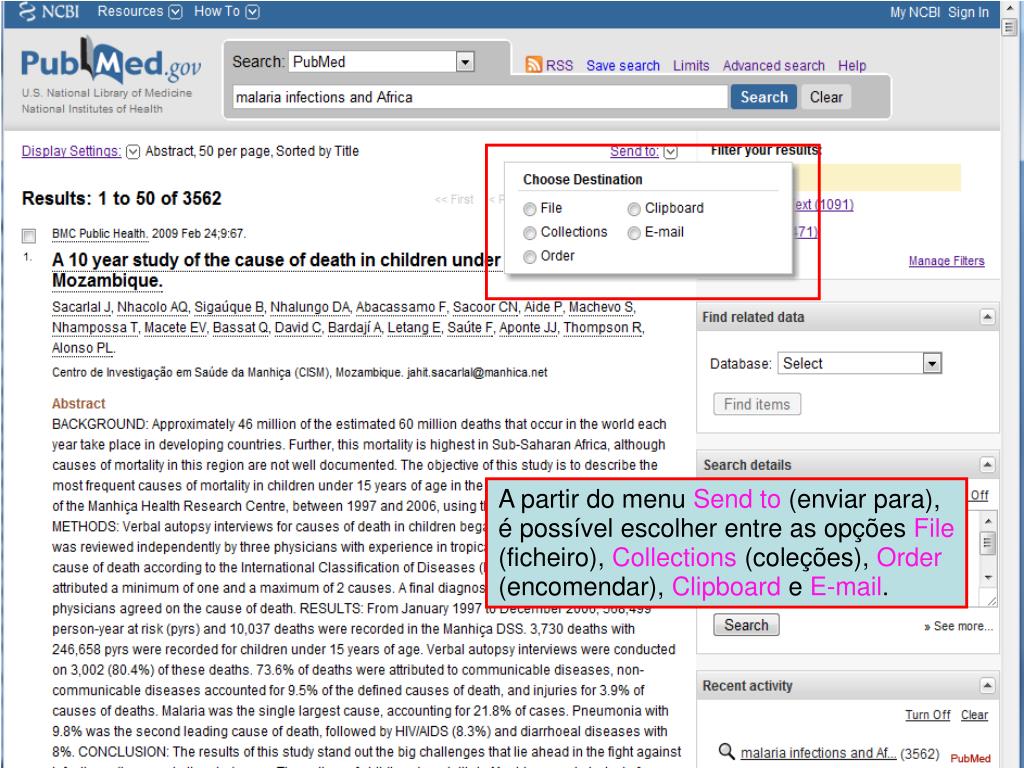Screen dimensions: 1024x768
Task: Click search details box scroll down arrow
Action: click(x=987, y=578)
